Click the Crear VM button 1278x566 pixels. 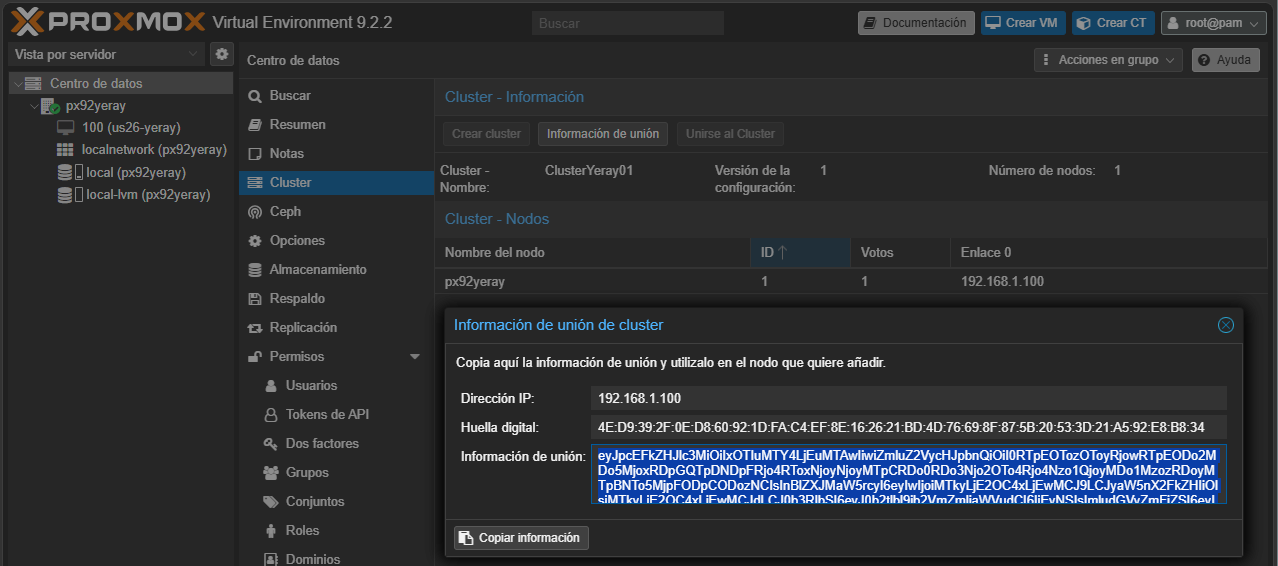pyautogui.click(x=1023, y=23)
